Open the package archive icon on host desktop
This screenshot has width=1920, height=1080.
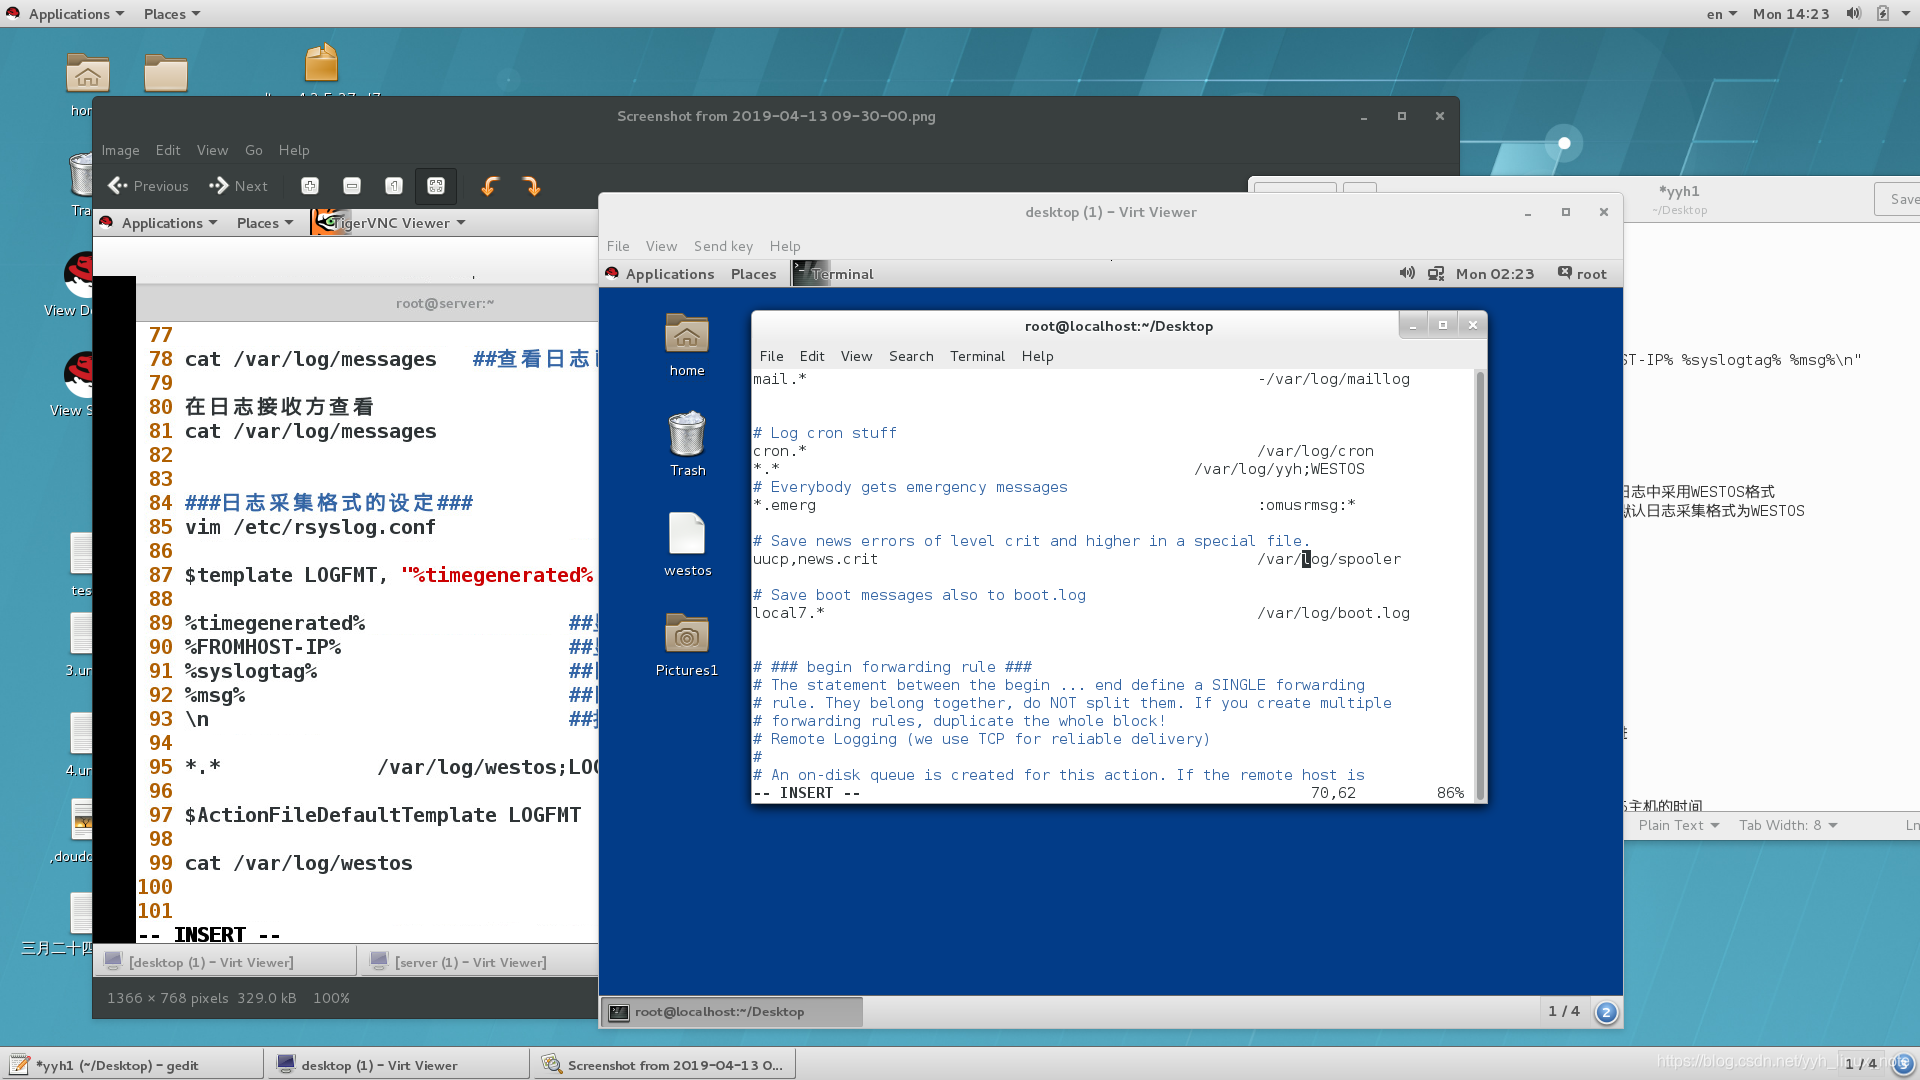point(322,64)
